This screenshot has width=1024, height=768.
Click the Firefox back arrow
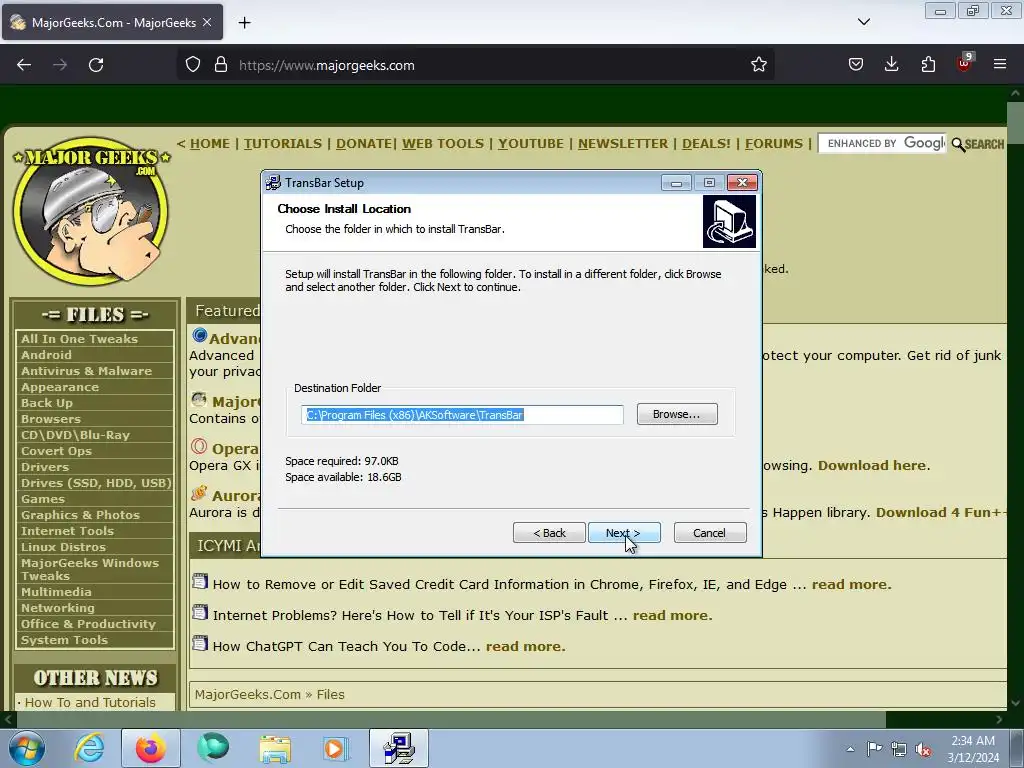24,65
